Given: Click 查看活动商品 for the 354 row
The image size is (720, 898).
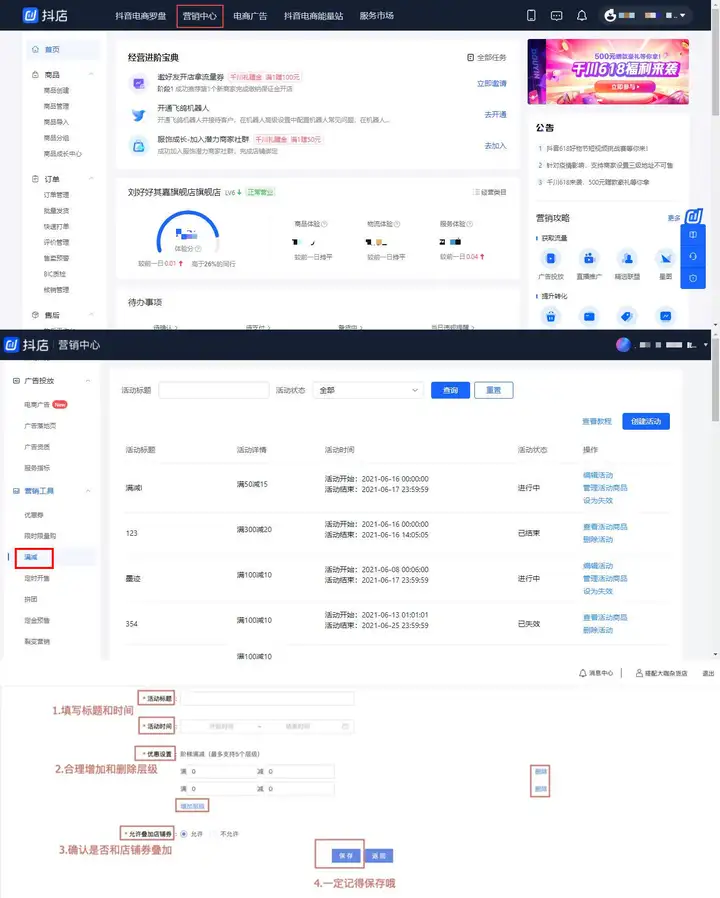Looking at the screenshot, I should coord(605,617).
